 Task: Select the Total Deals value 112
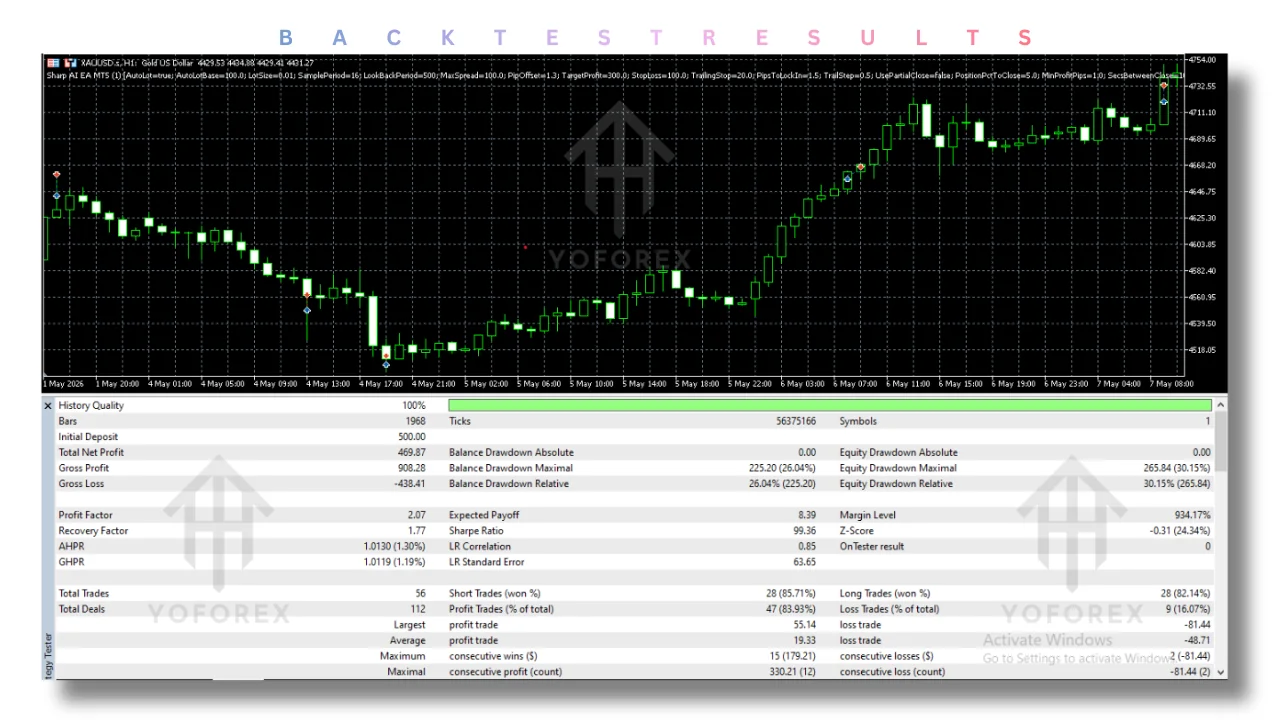tap(418, 609)
